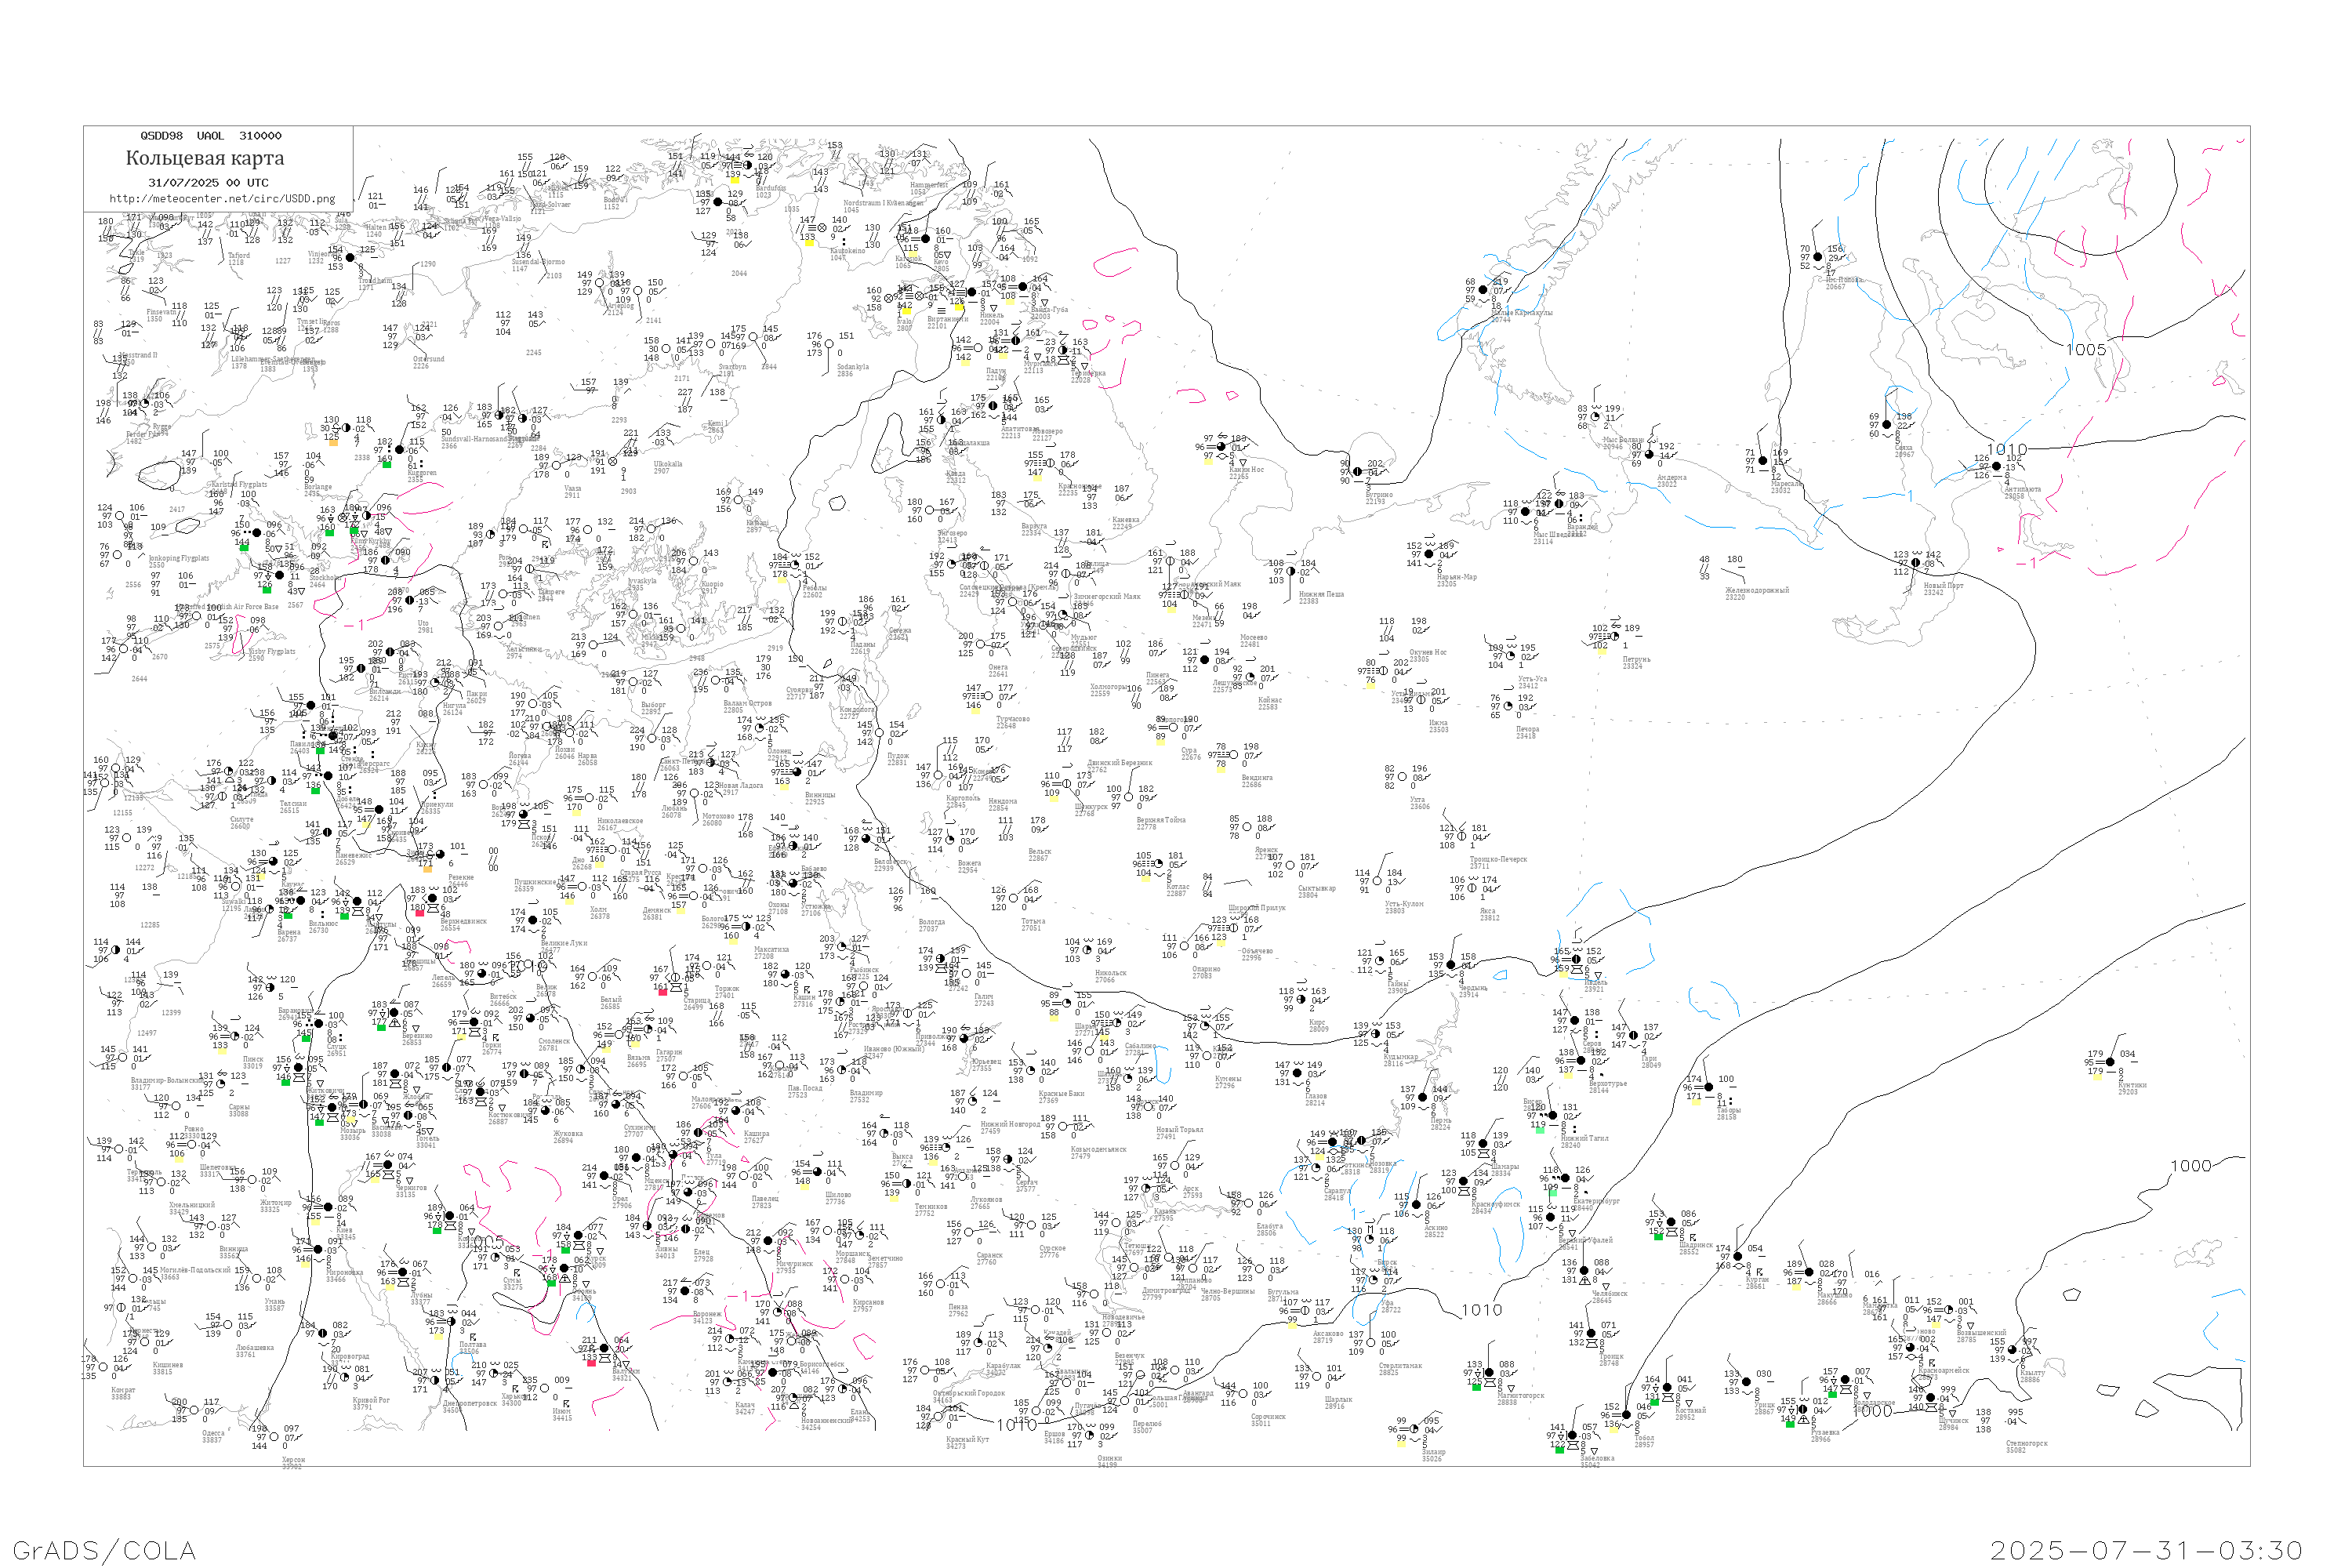Click the GrADS/COLA label at bottom left
Viewport: 2352px width, 1568px height.
[x=104, y=1550]
